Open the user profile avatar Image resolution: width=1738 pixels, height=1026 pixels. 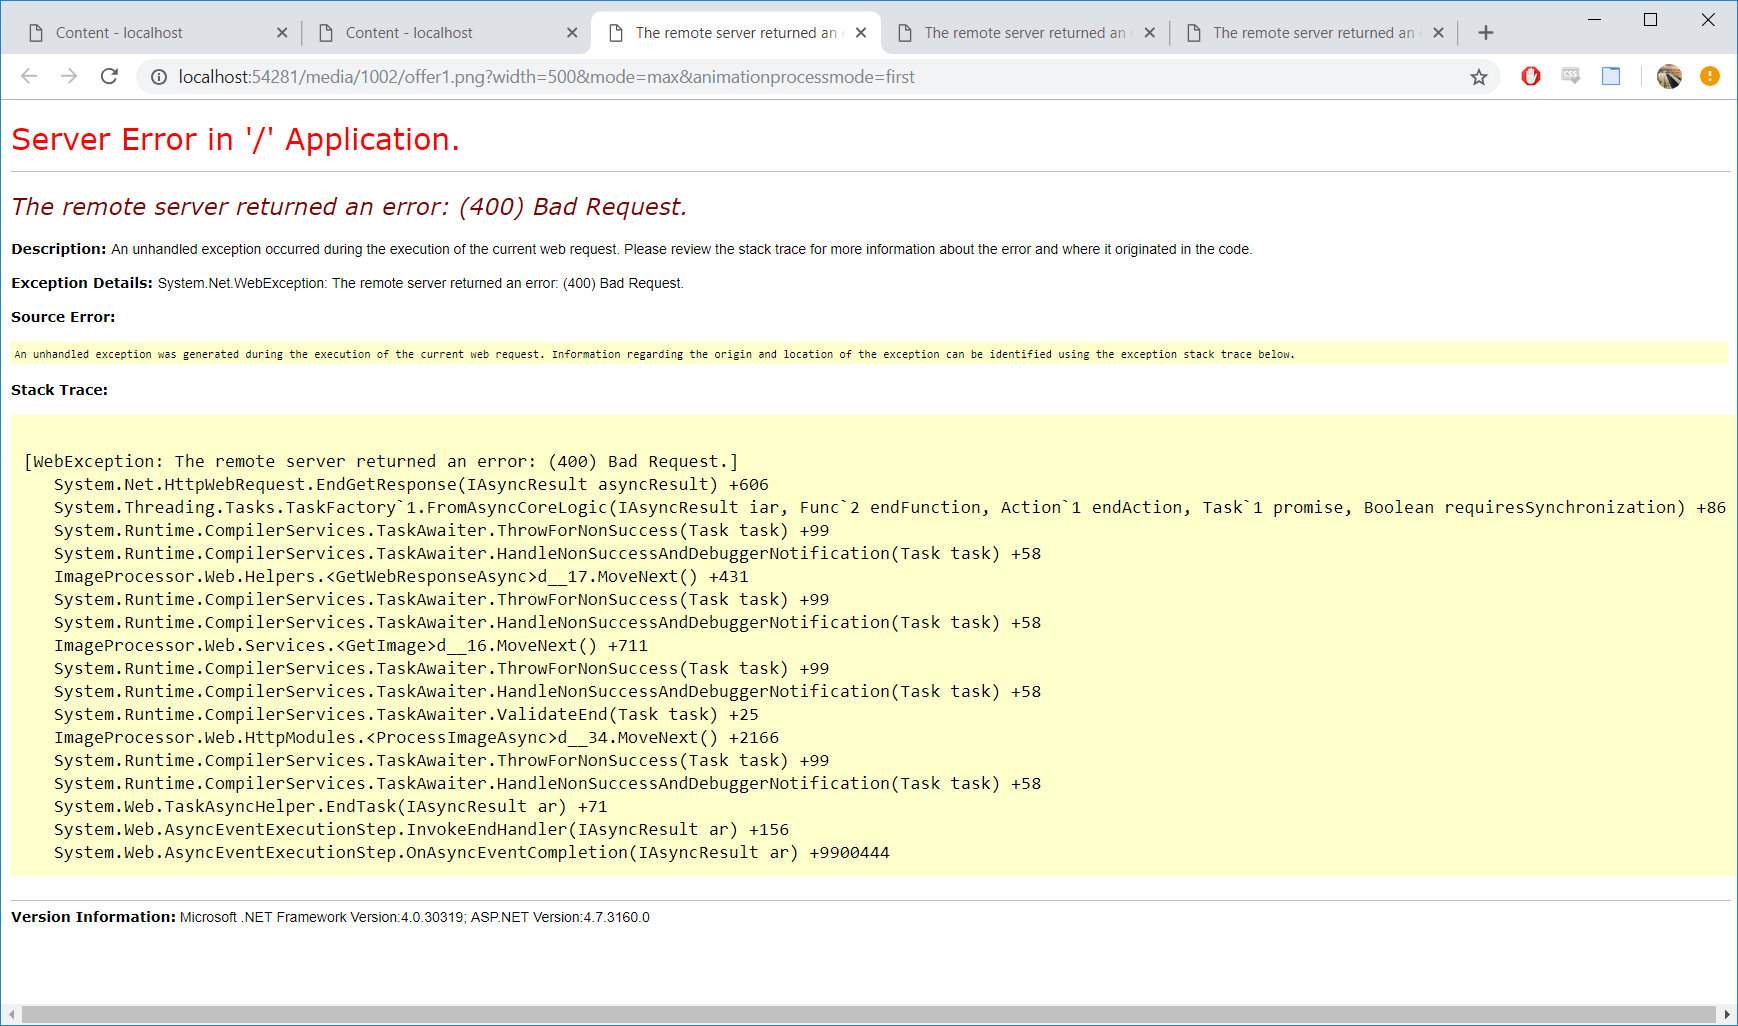click(x=1669, y=76)
